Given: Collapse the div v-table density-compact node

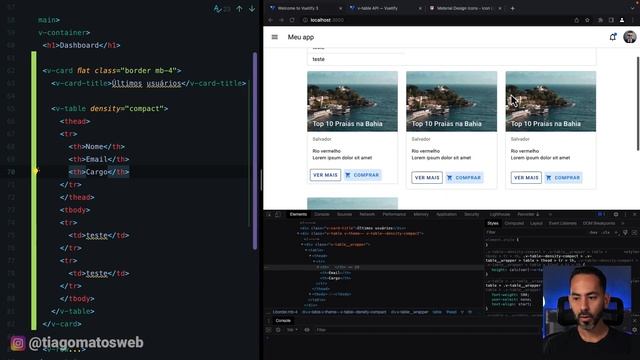Looking at the screenshot, I should click(299, 233).
